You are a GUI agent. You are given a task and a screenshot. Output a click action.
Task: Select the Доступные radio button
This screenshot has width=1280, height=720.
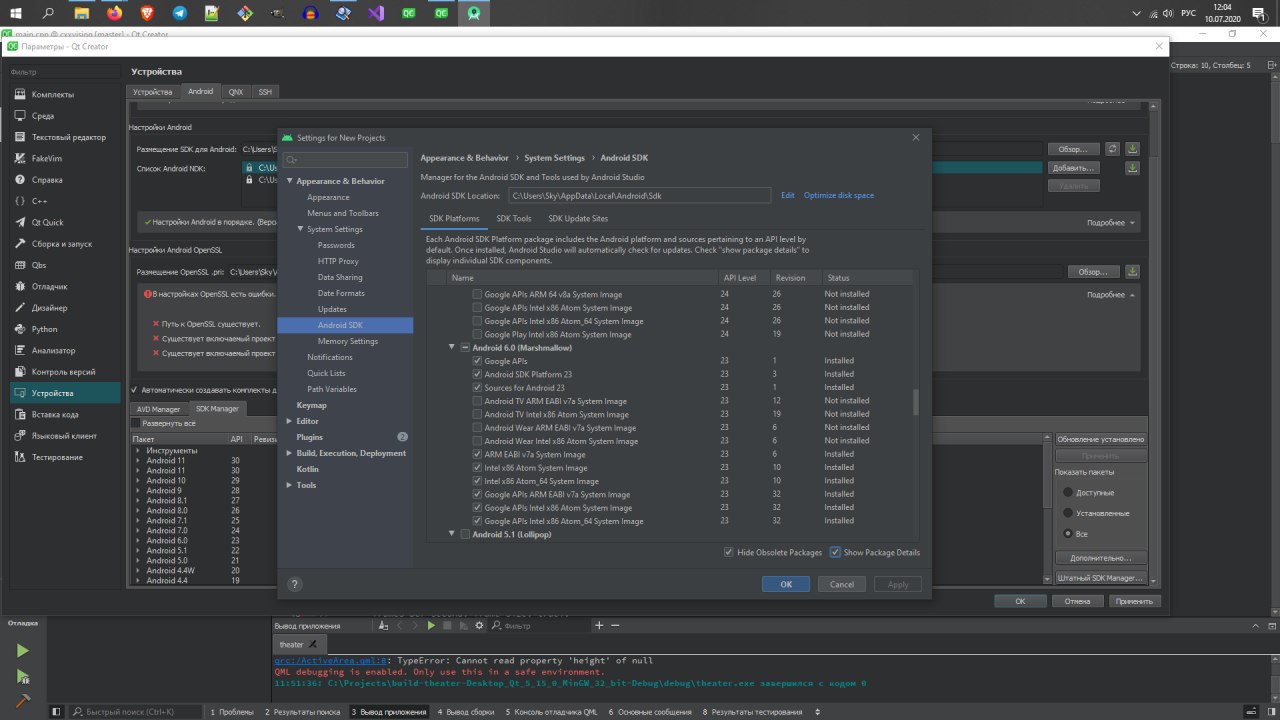click(1068, 492)
